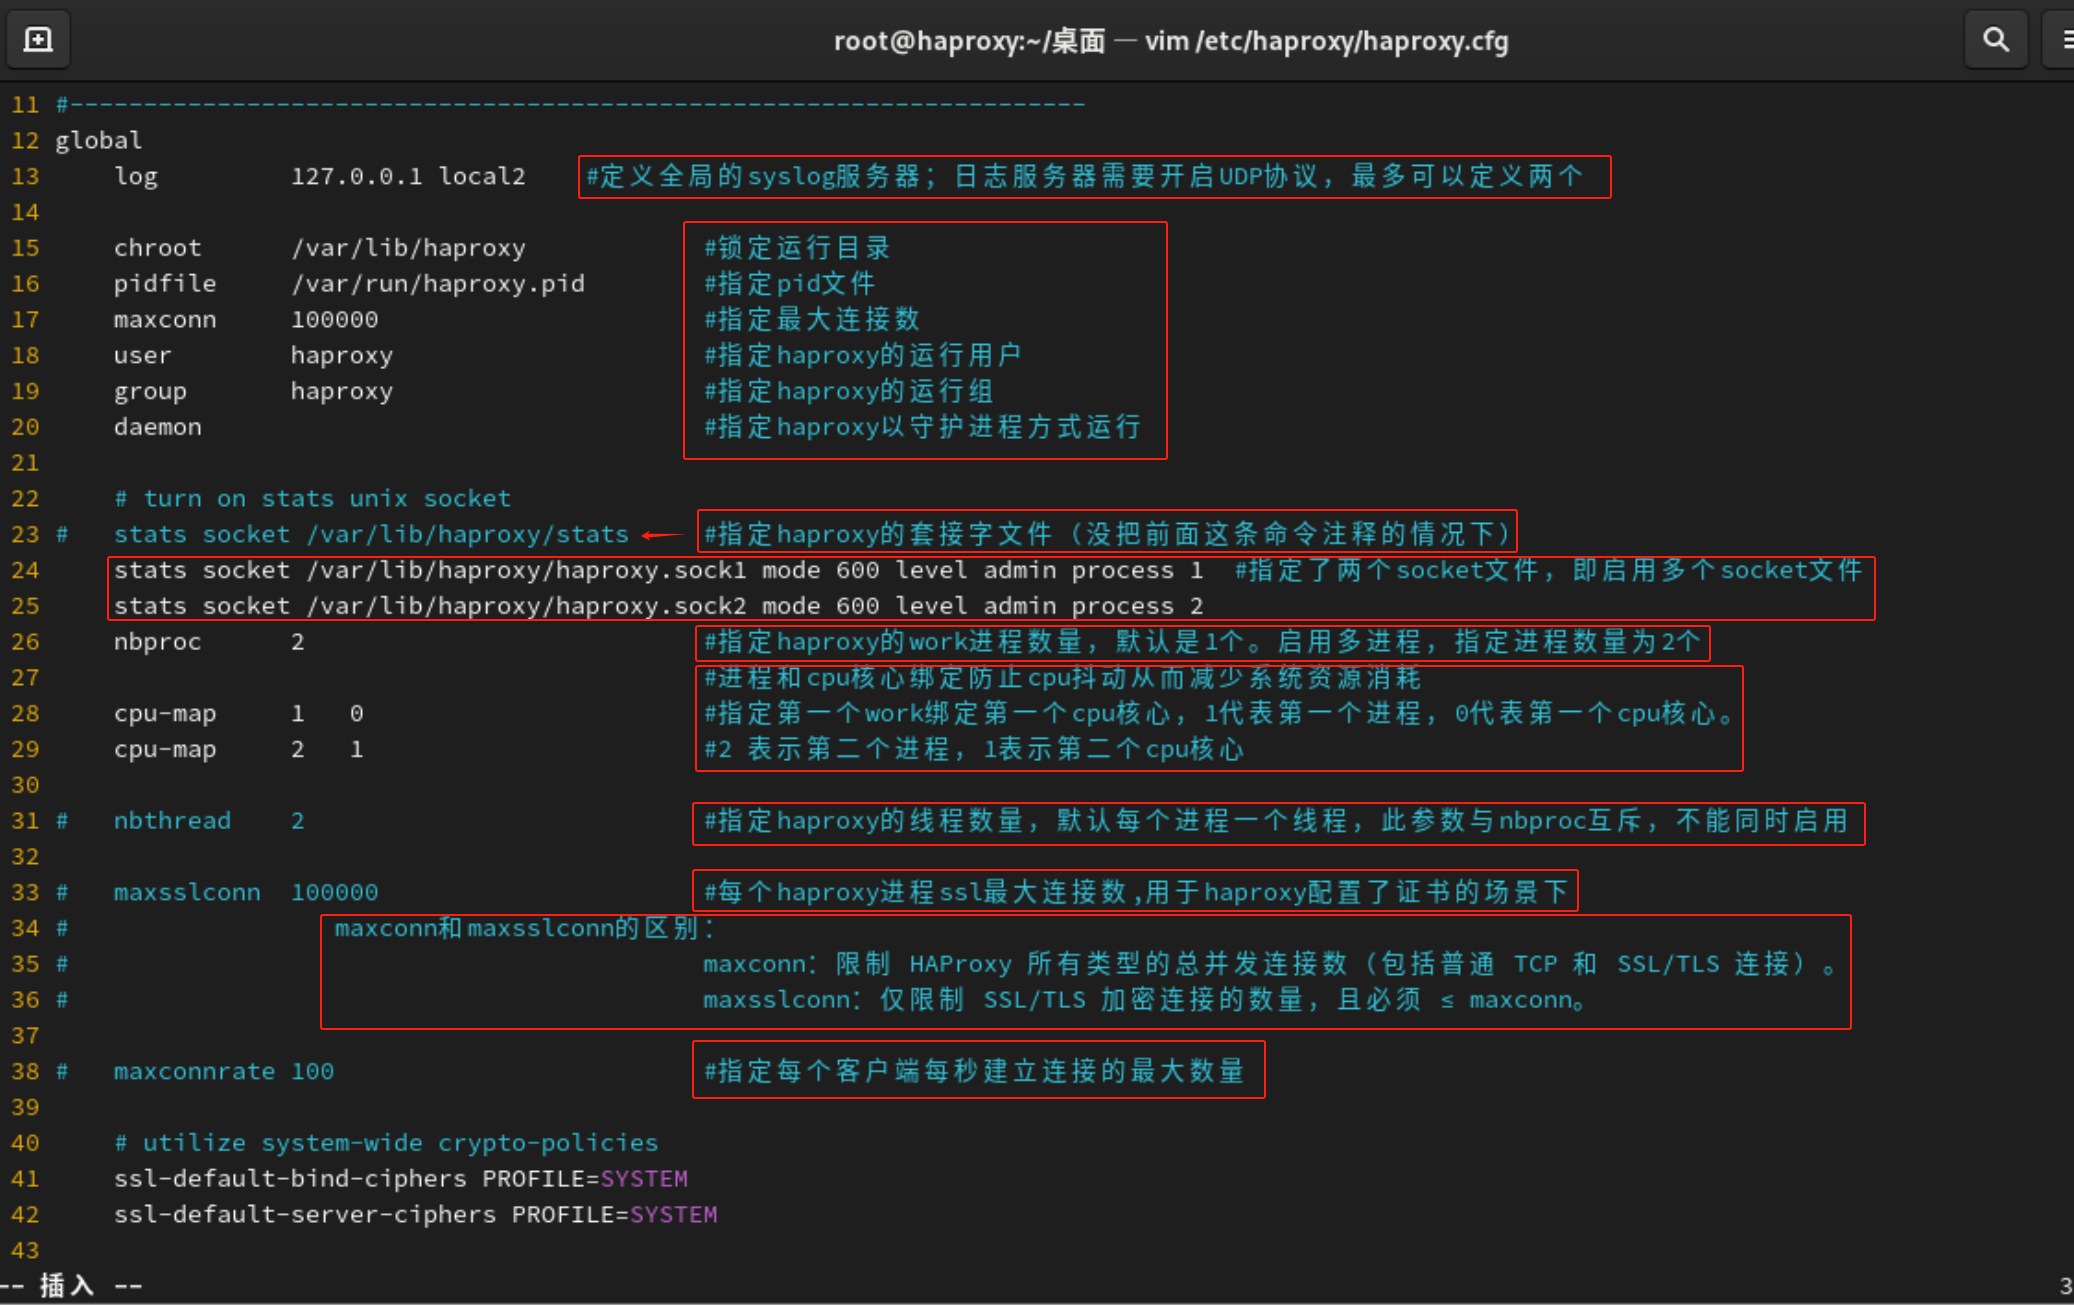Click comment about two socket files on line 24

coord(1548,570)
